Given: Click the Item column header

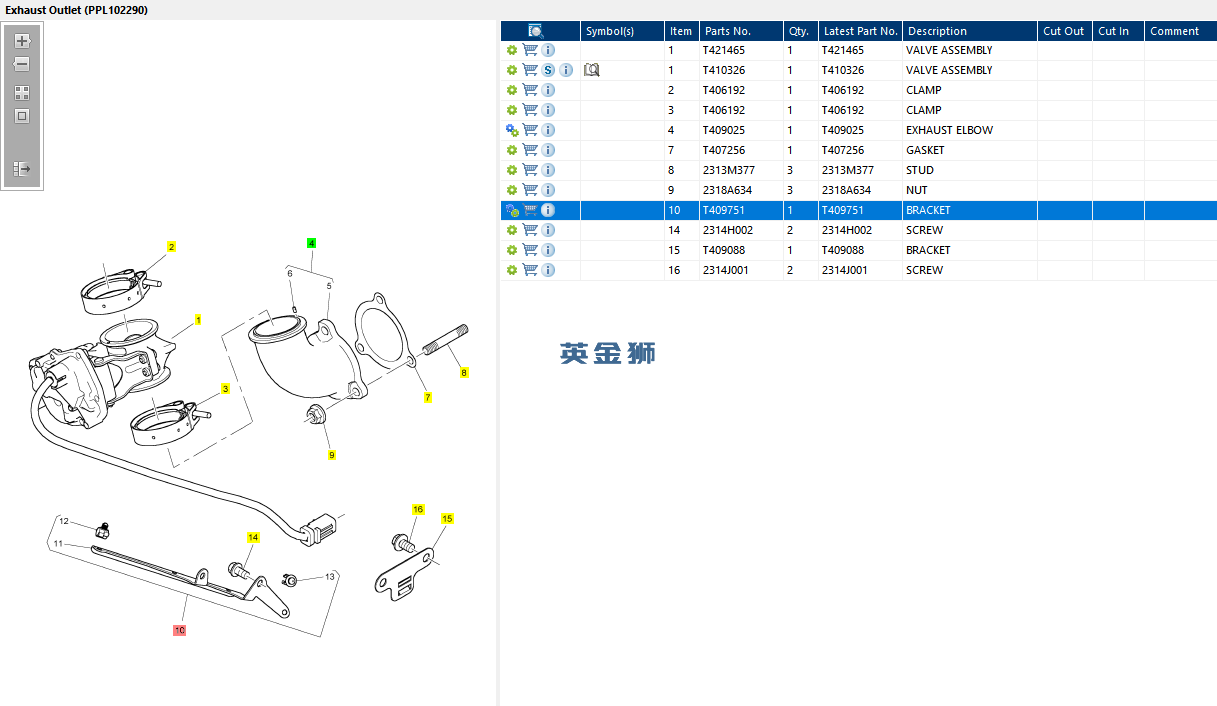Looking at the screenshot, I should (681, 31).
